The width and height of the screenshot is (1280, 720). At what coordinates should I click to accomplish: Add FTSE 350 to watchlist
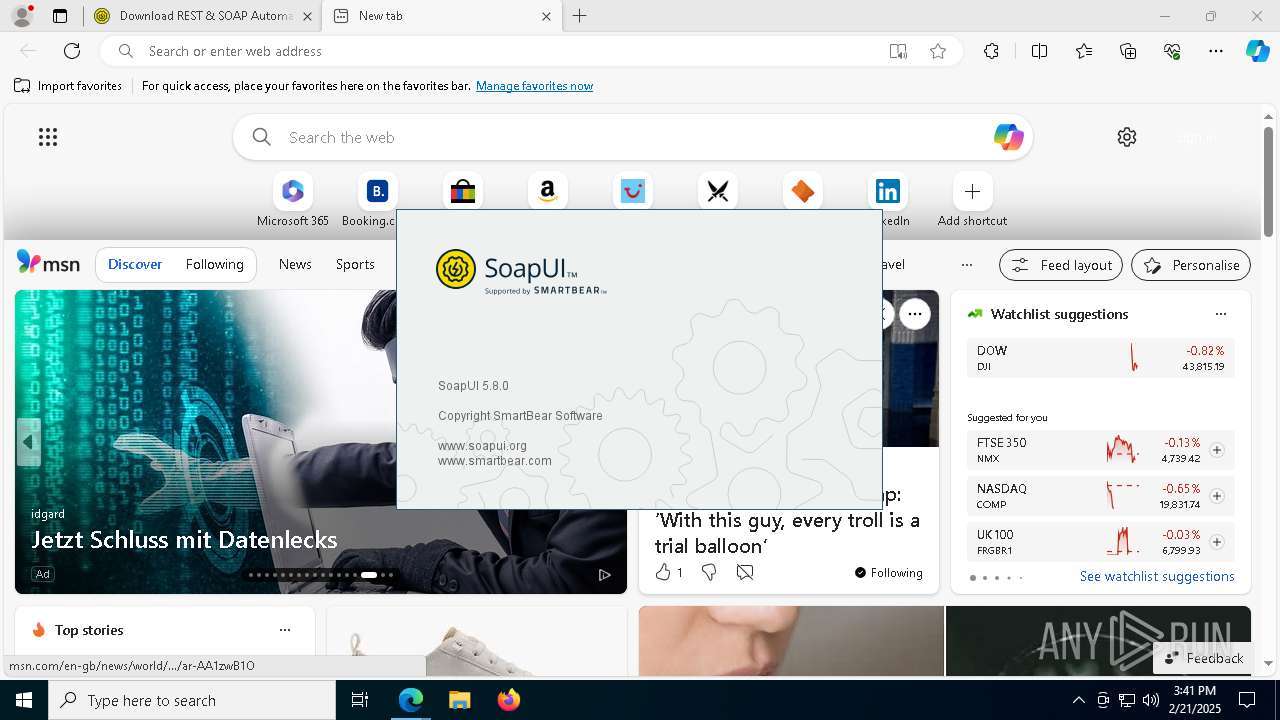(x=1217, y=450)
